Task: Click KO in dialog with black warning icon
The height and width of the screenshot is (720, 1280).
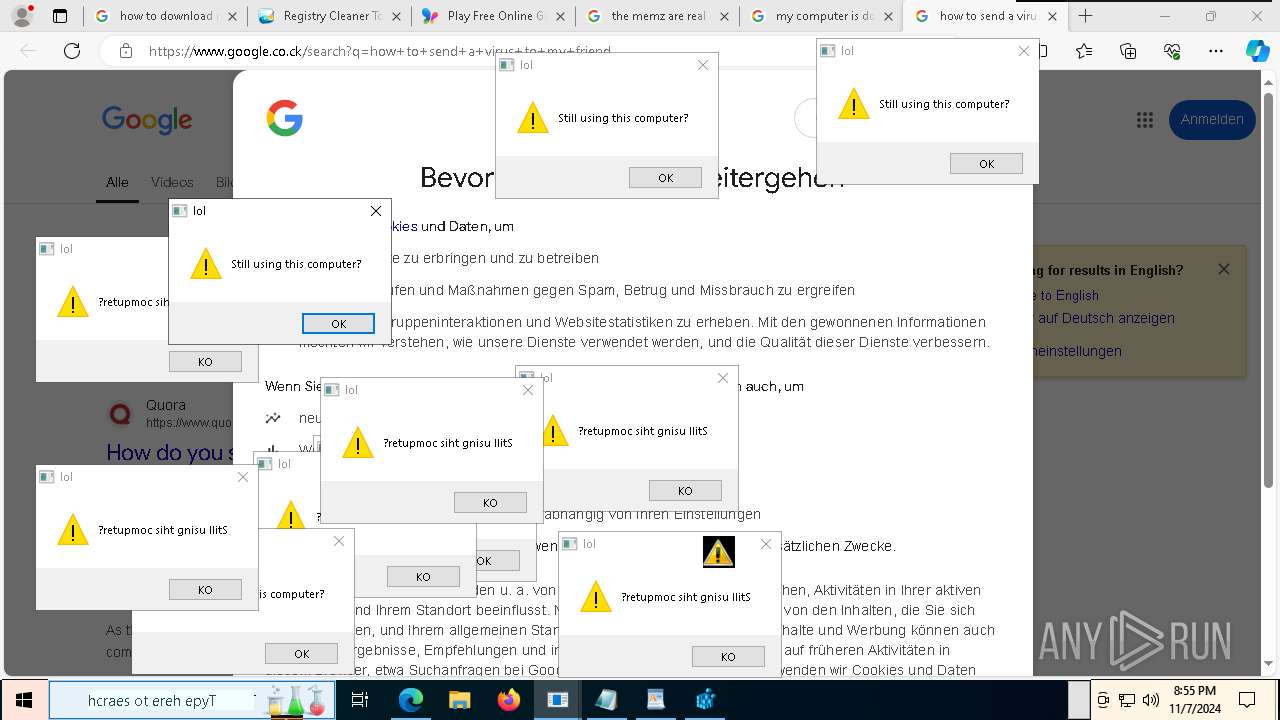Action: tap(728, 657)
